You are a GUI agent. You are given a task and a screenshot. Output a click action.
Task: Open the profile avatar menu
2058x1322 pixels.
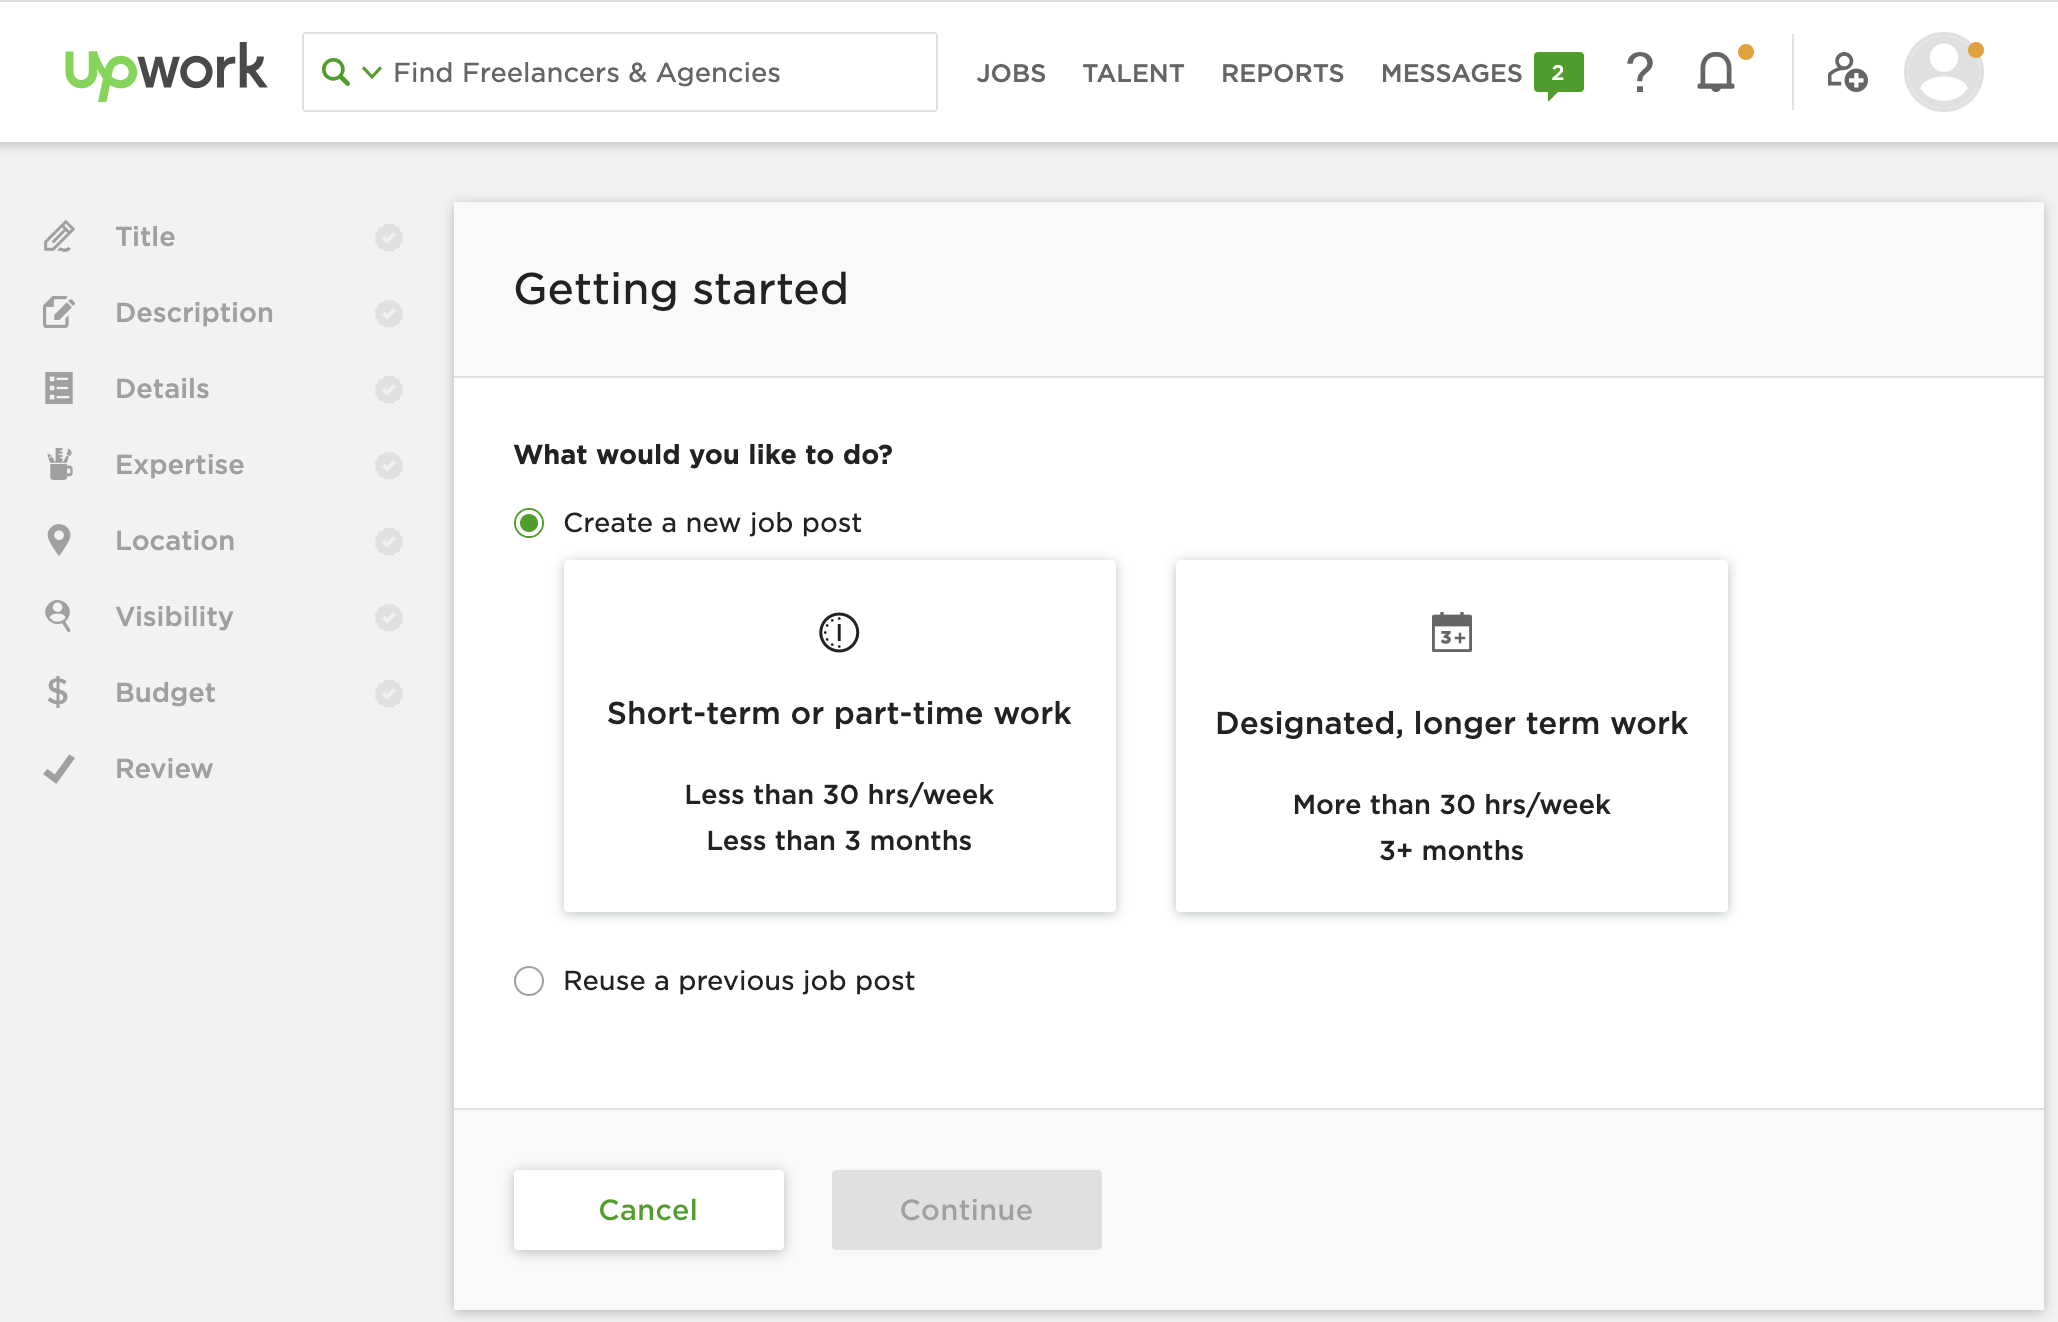tap(1943, 72)
